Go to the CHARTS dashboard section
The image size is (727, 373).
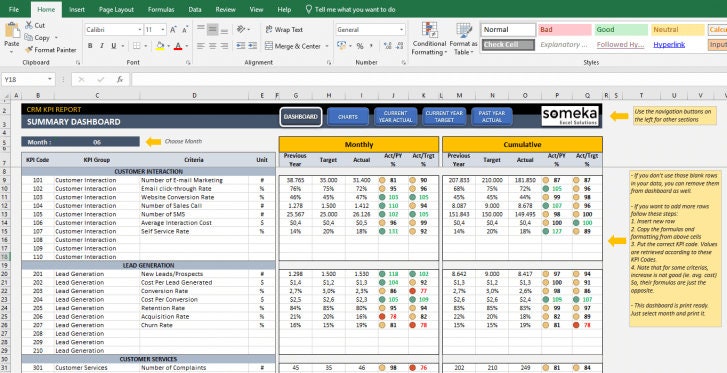coord(348,117)
